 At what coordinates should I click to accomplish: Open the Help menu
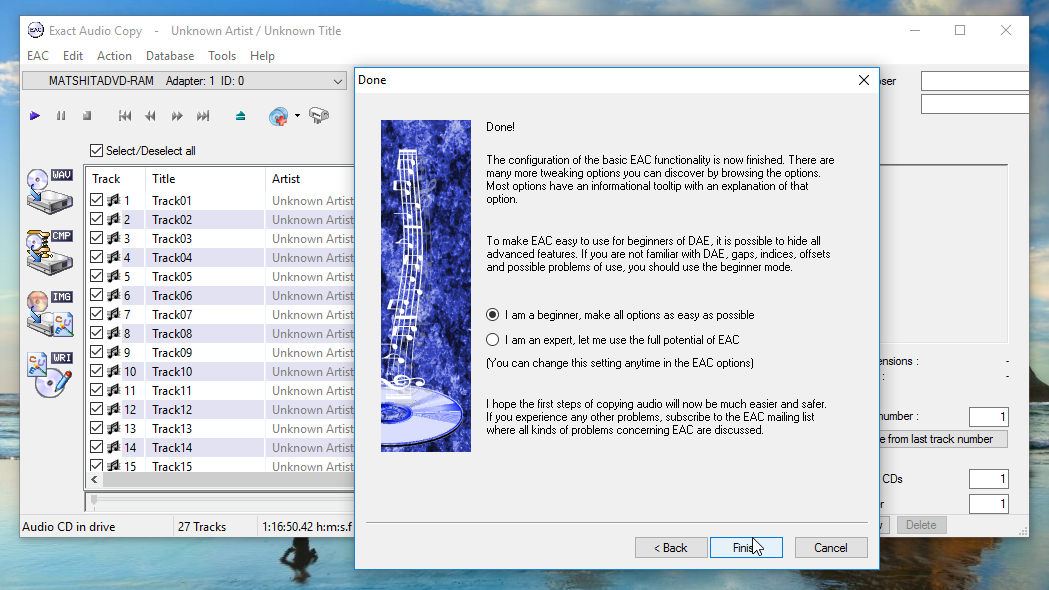pyautogui.click(x=262, y=56)
